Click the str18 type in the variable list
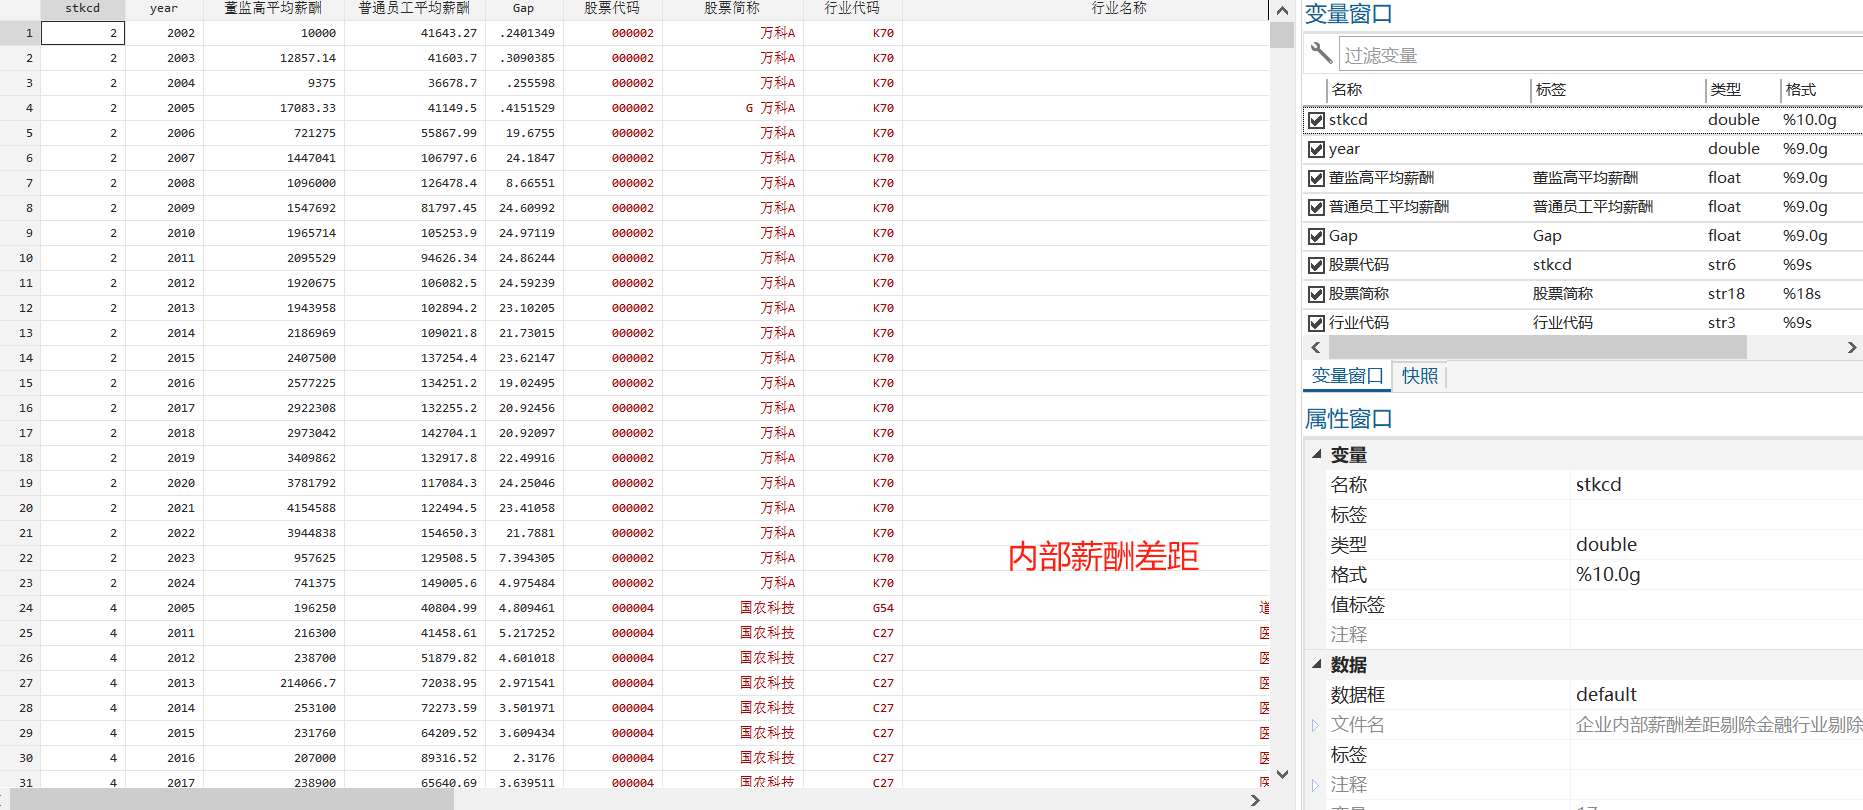This screenshot has width=1863, height=810. pos(1726,294)
